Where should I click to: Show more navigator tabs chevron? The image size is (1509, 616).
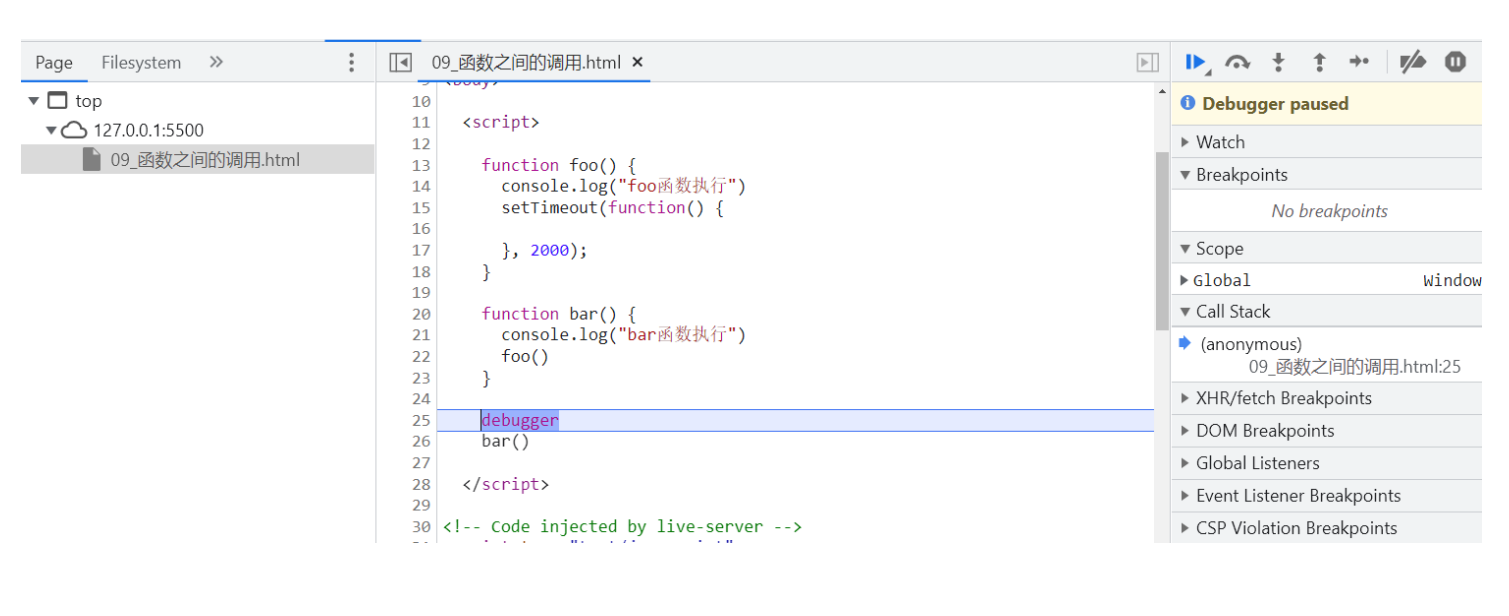(x=216, y=62)
